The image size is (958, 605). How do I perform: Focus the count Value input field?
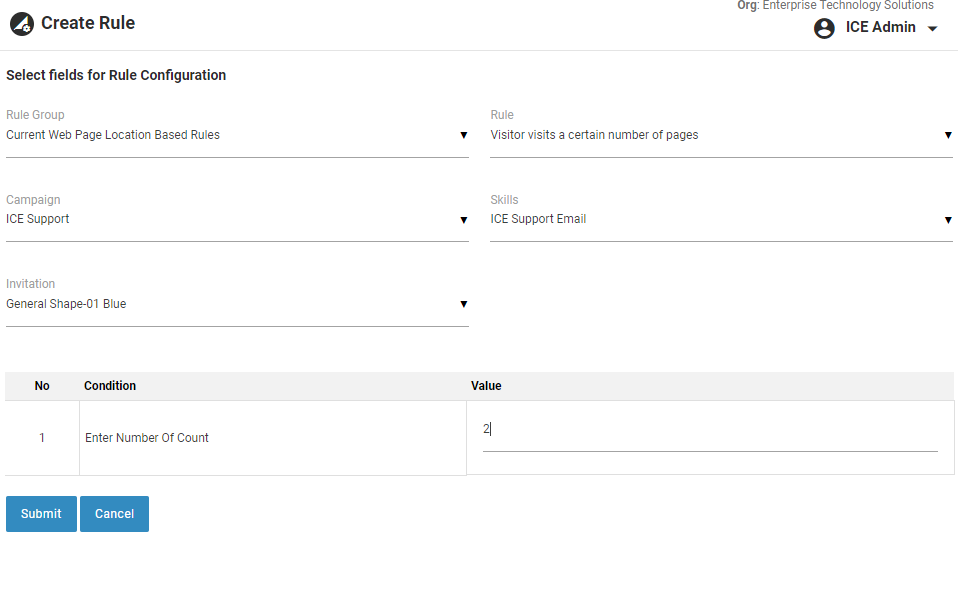click(x=709, y=430)
